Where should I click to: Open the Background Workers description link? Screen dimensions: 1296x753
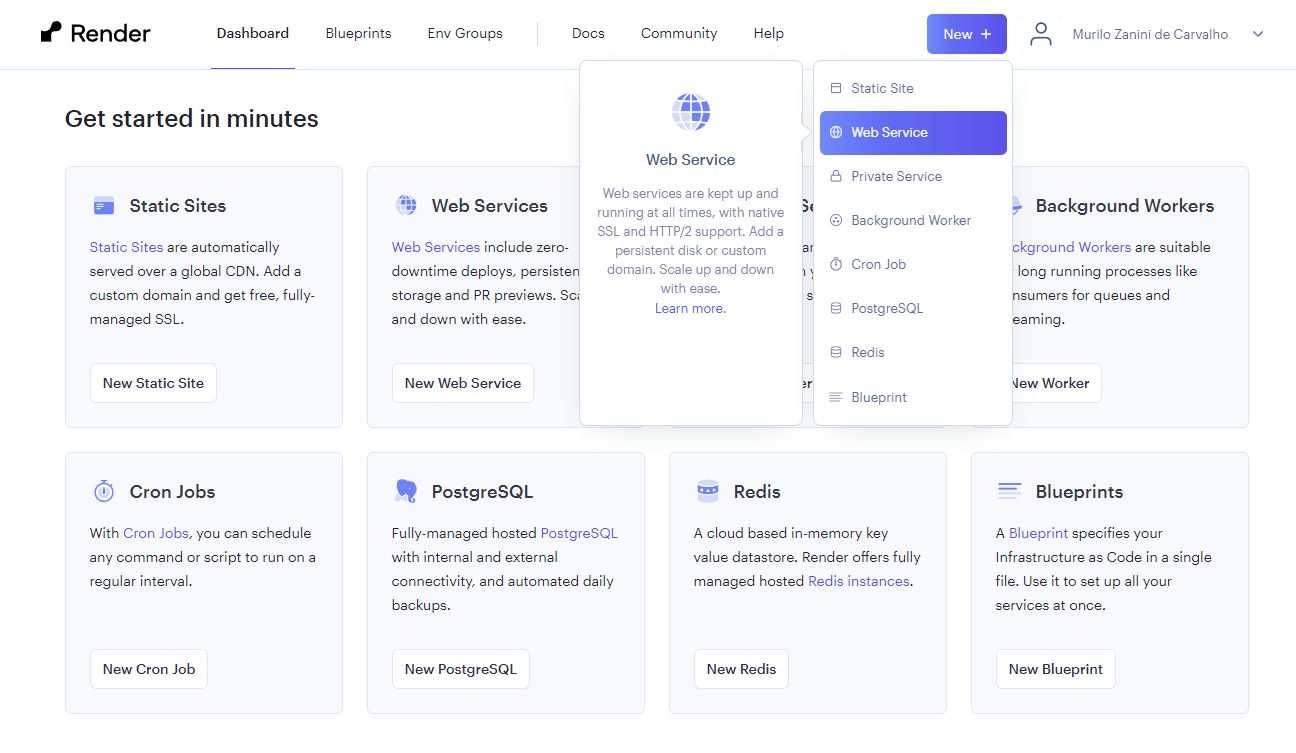(x=1072, y=247)
